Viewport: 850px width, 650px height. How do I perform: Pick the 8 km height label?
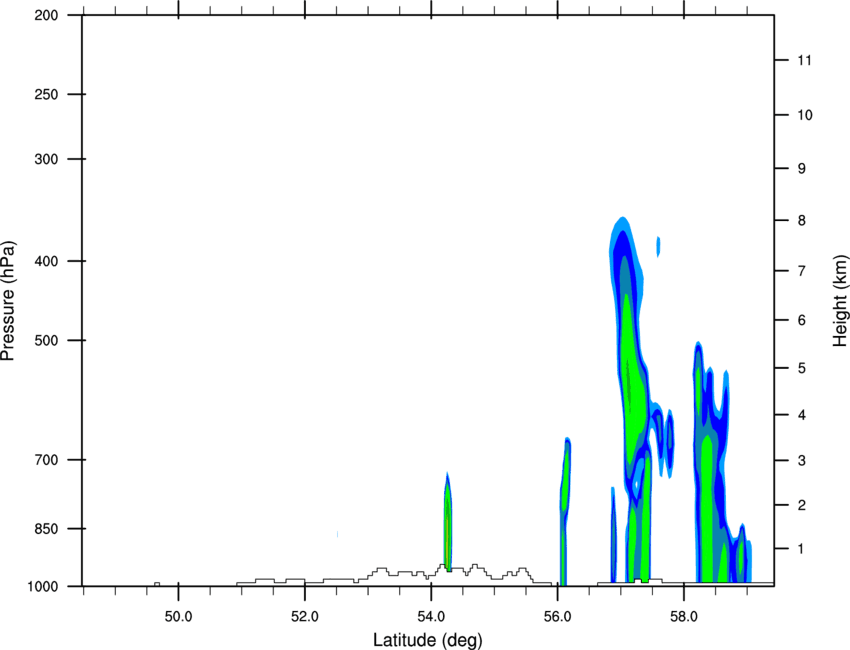pos(802,221)
